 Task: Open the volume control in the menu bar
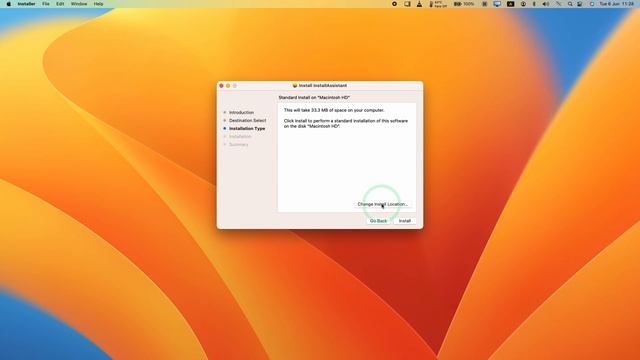tap(546, 4)
